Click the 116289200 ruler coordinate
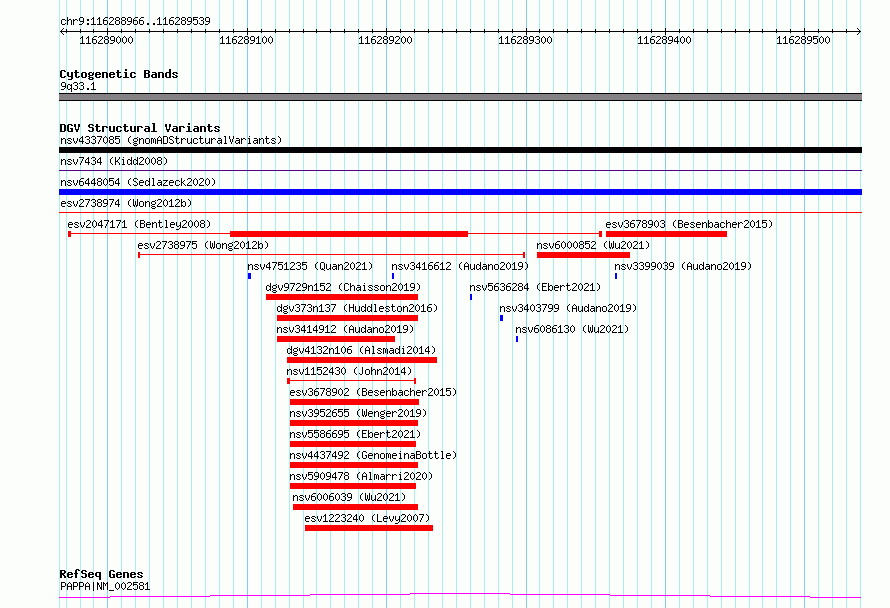The image size is (890, 608). point(385,40)
